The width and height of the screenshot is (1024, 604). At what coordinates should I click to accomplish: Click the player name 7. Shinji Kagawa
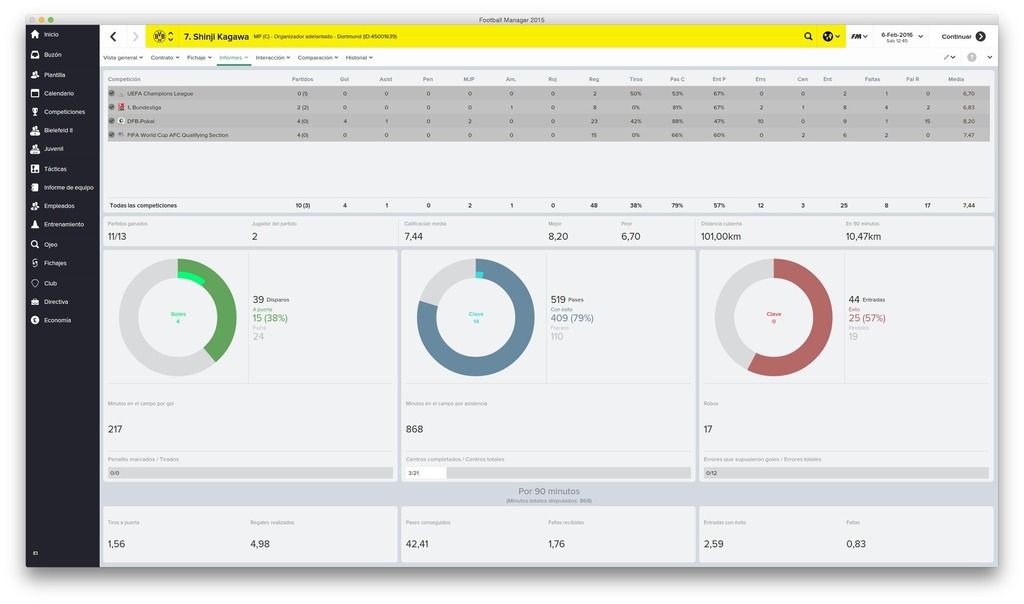coord(216,37)
